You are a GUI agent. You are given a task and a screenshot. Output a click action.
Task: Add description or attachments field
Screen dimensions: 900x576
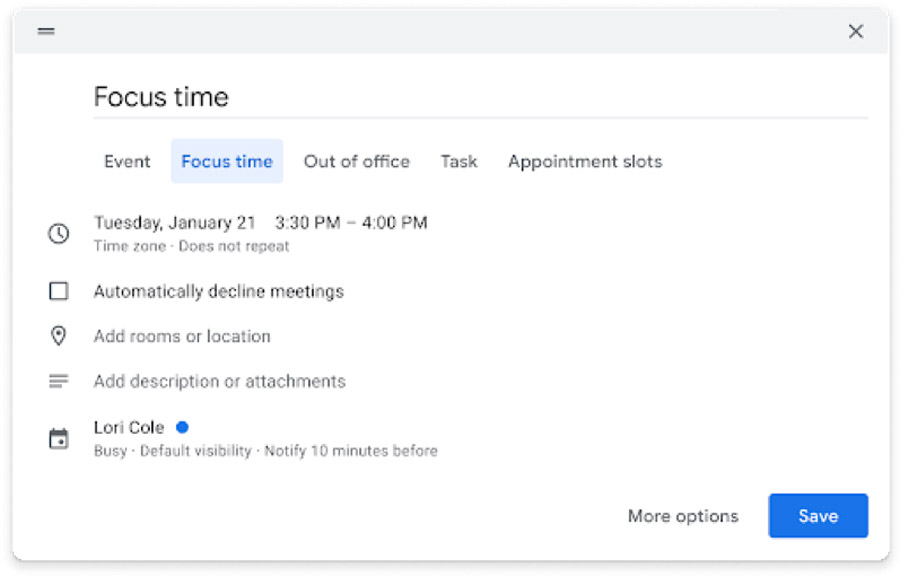pos(220,382)
